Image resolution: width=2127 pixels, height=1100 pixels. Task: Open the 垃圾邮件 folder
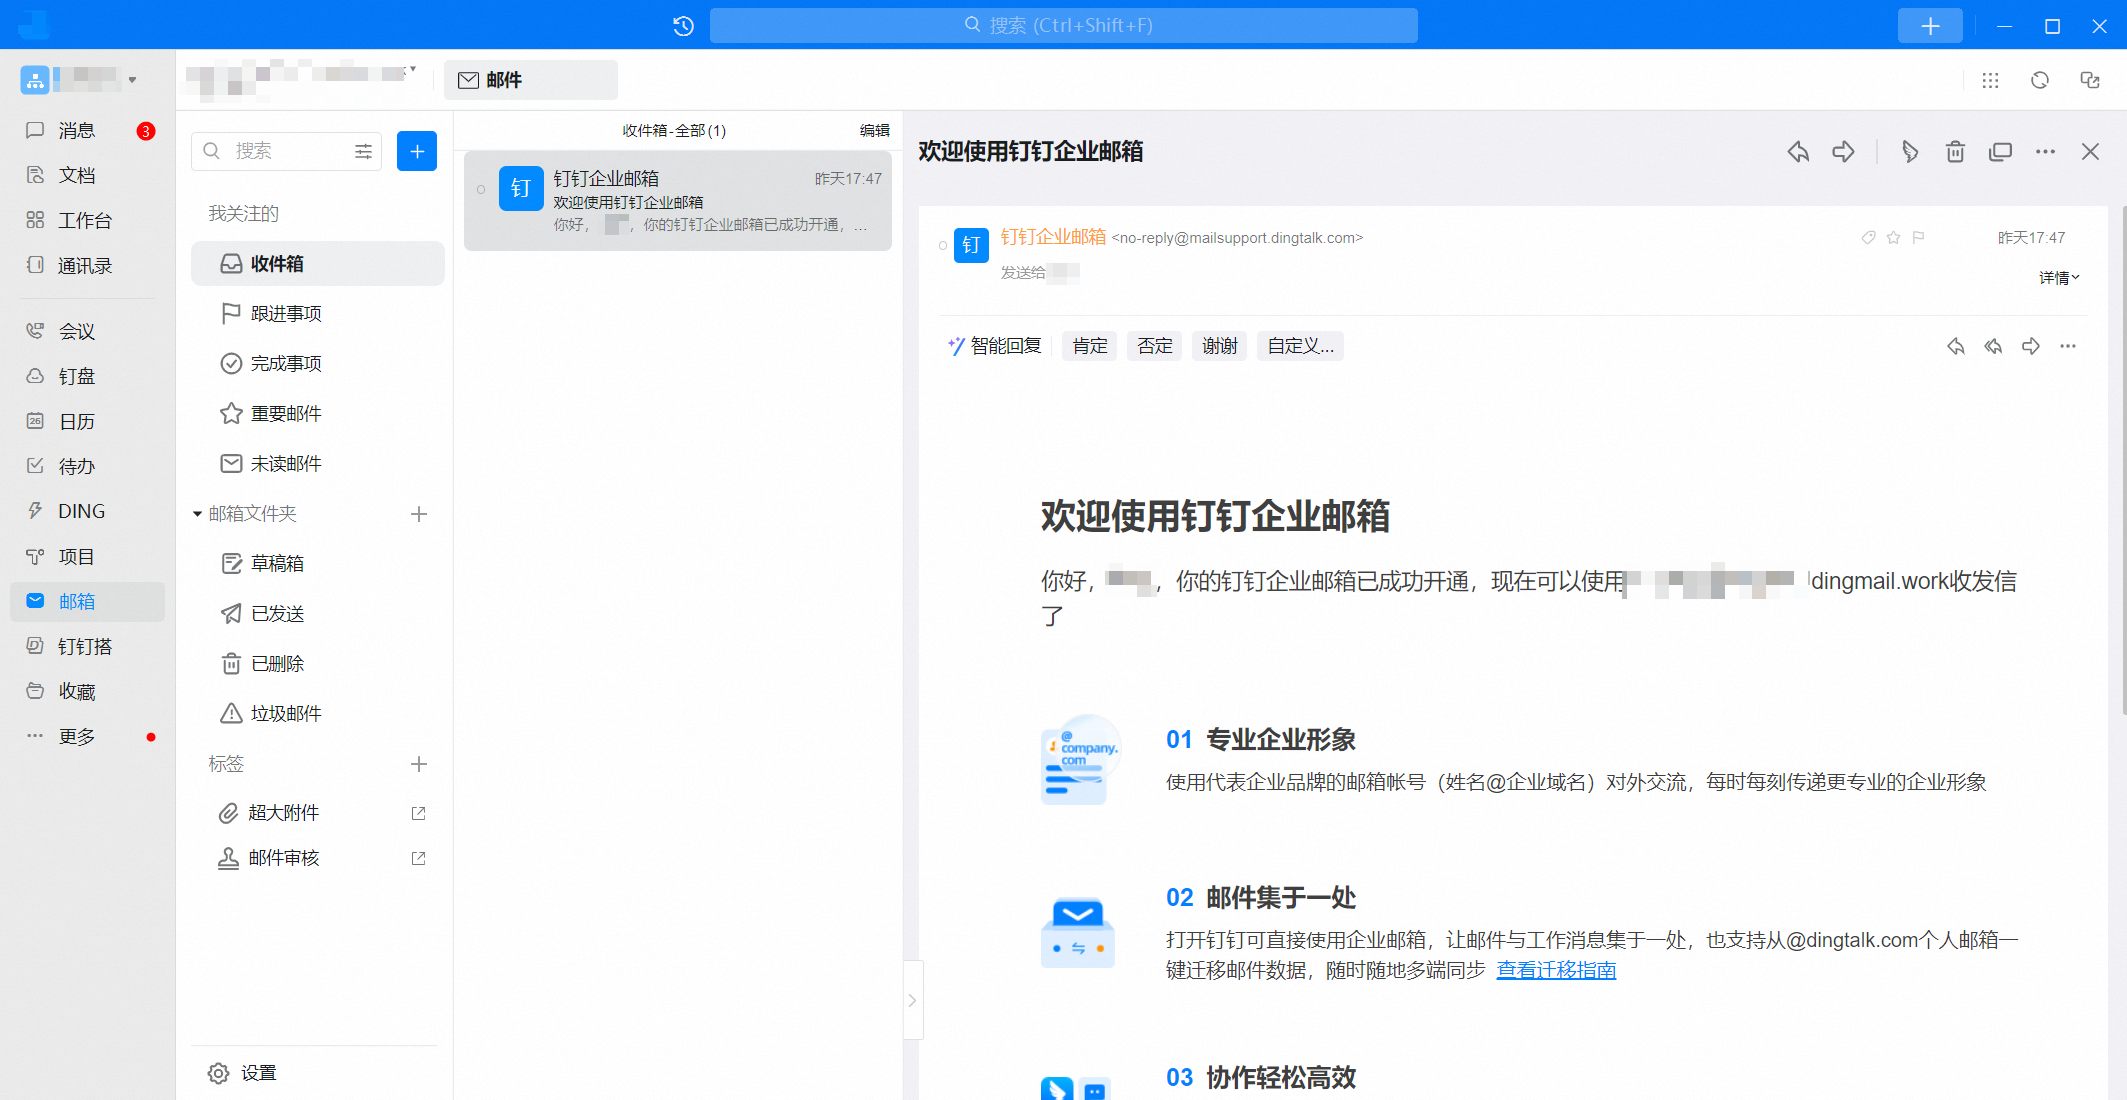pos(318,714)
